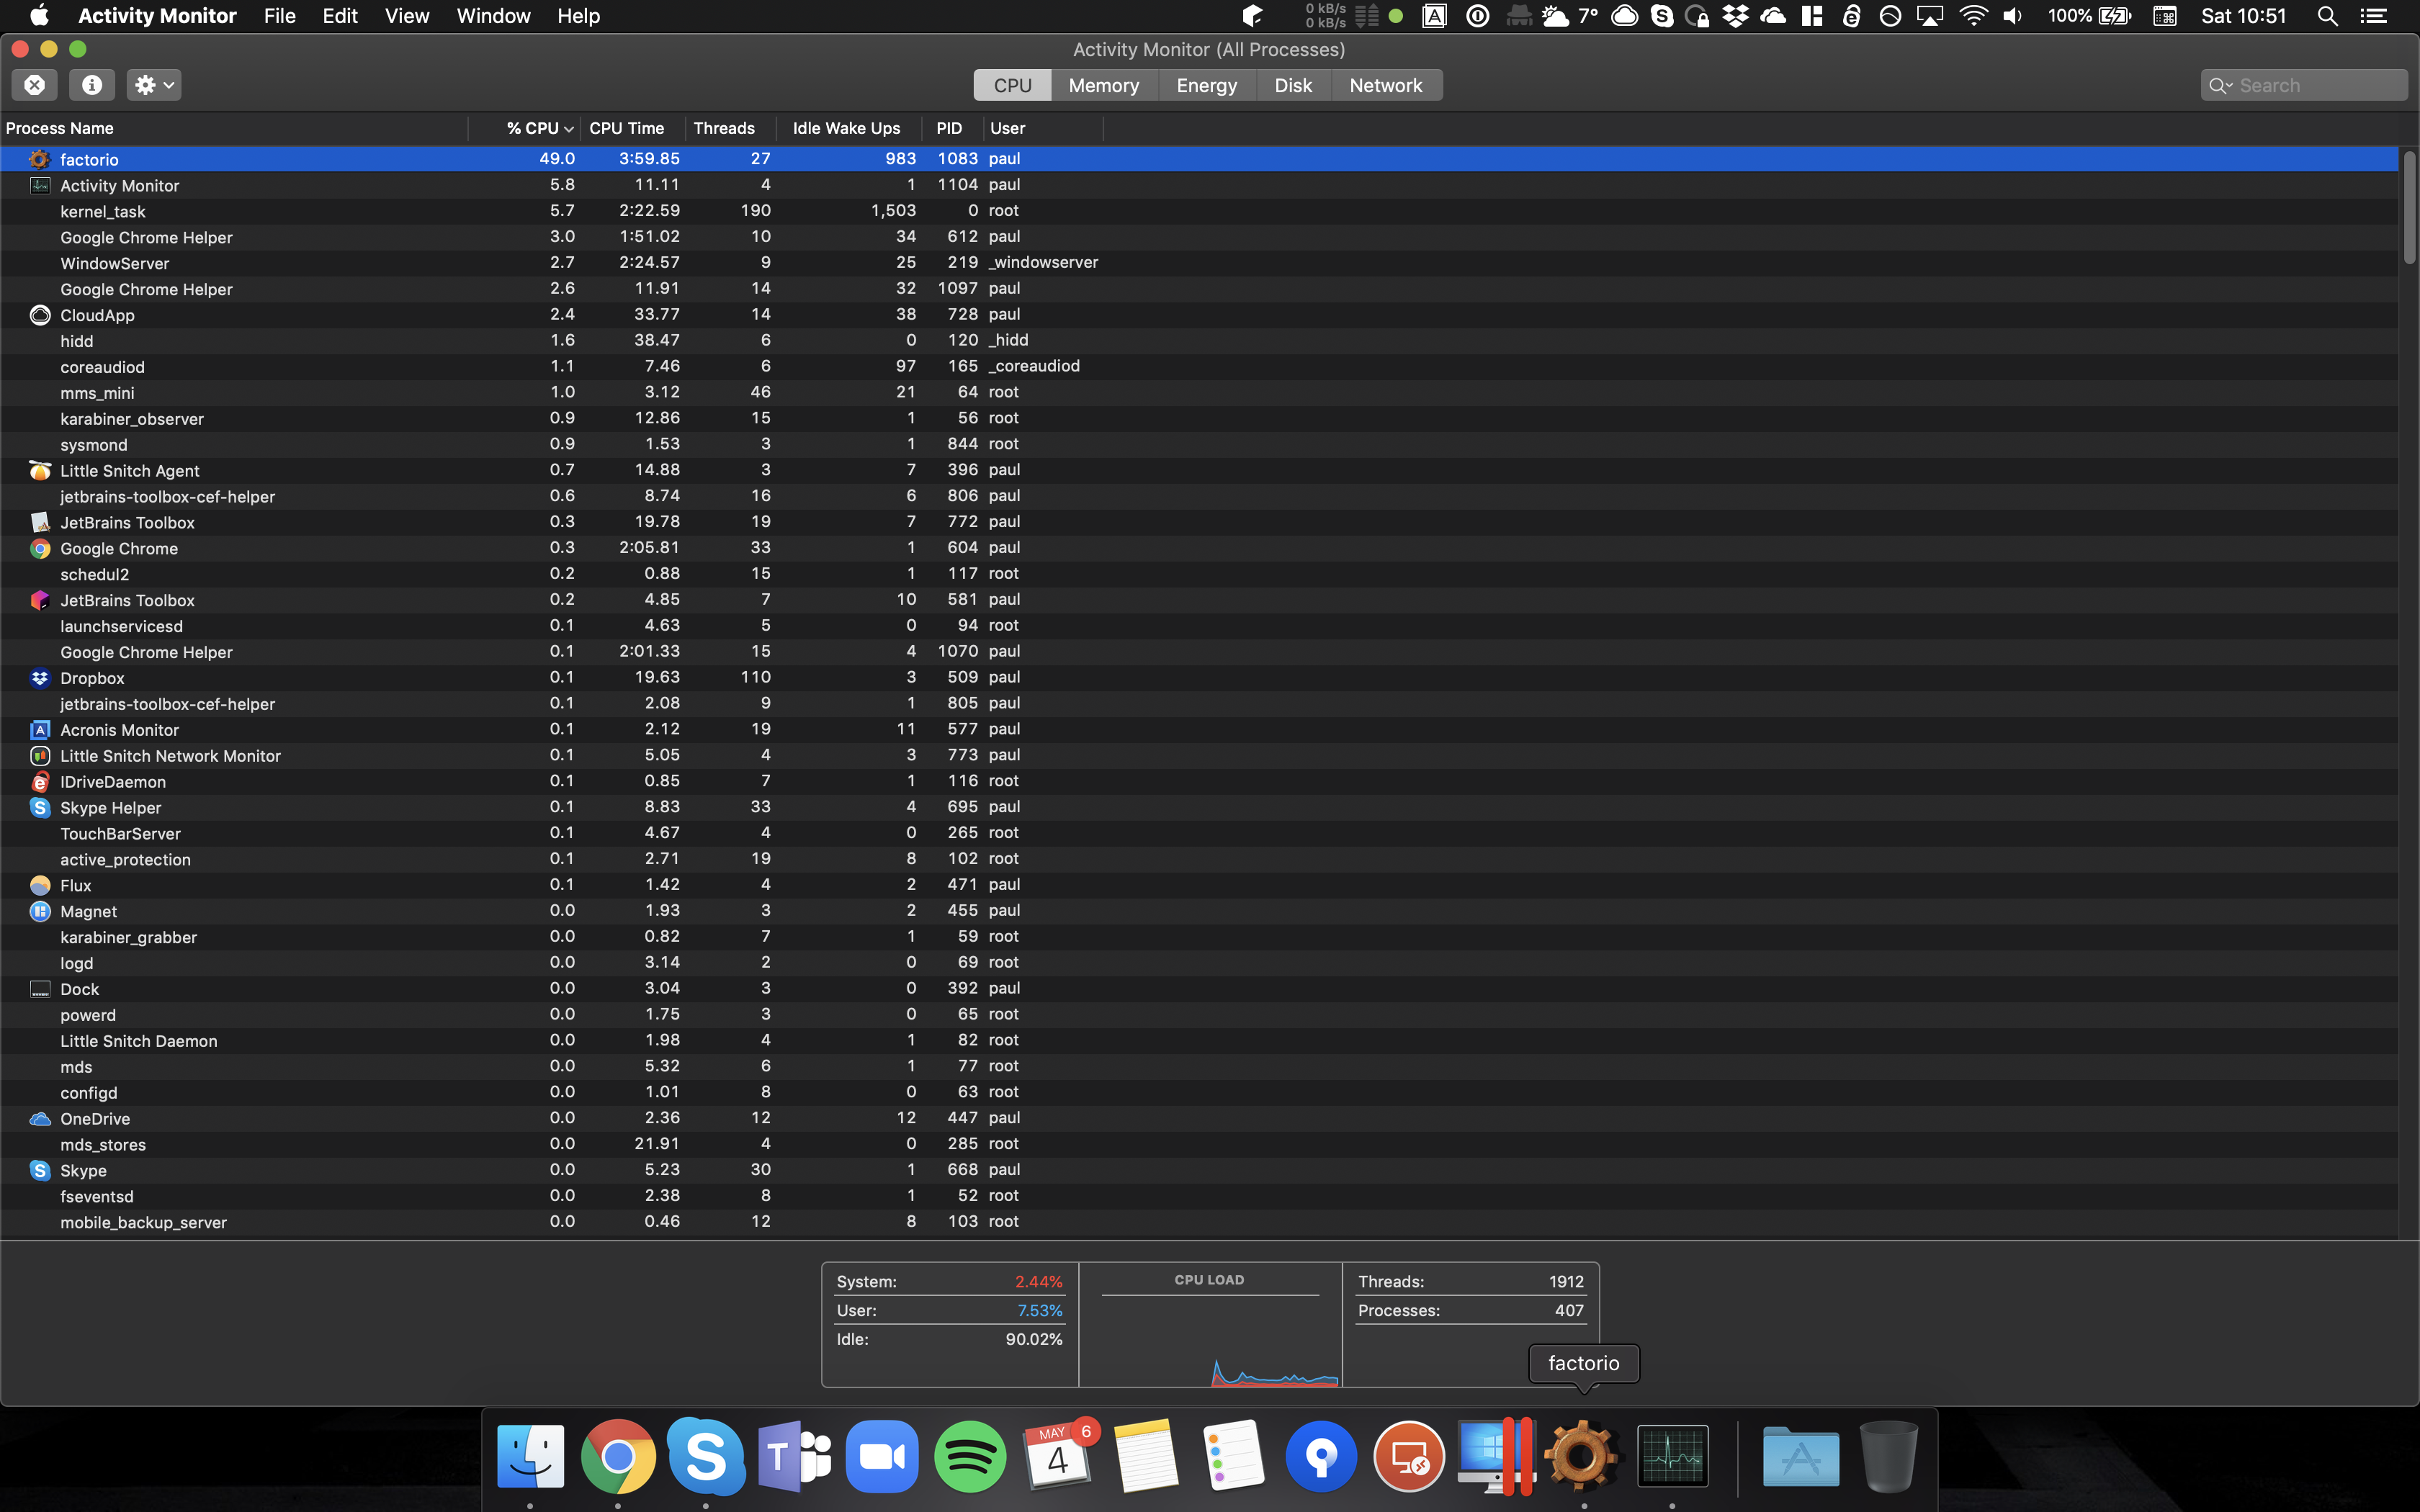2420x1512 pixels.
Task: Open the Trash in the Dock
Action: click(x=1889, y=1456)
